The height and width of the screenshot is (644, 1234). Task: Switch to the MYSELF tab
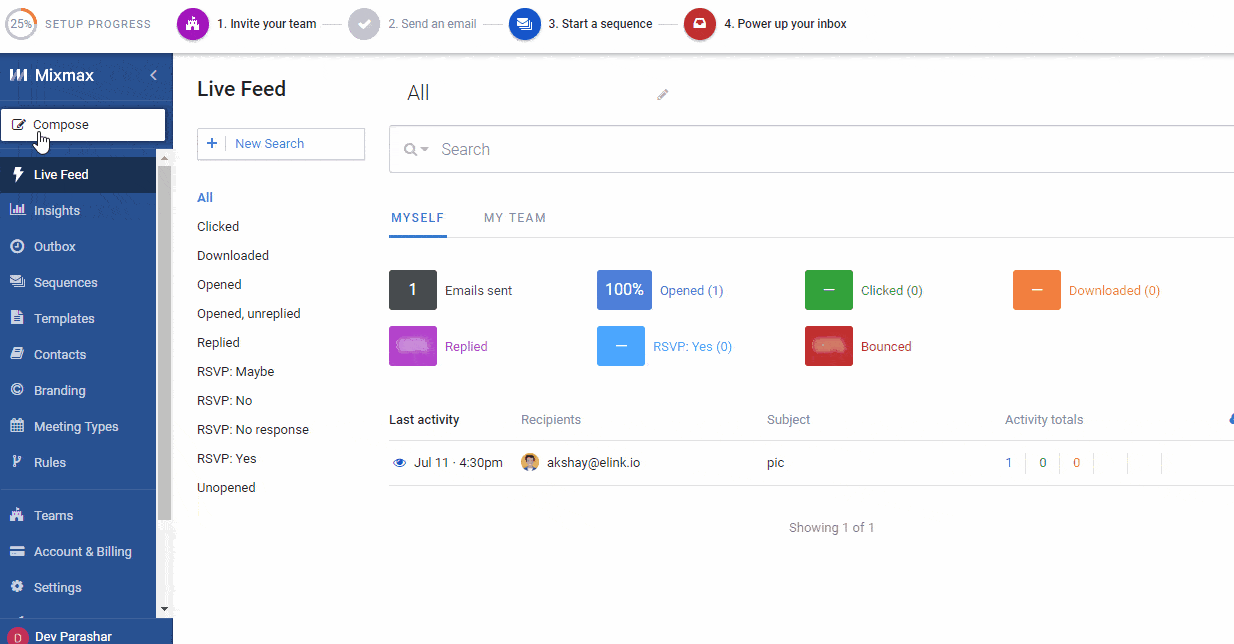tap(418, 218)
